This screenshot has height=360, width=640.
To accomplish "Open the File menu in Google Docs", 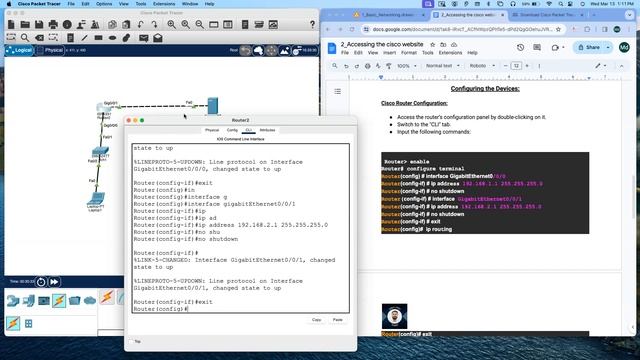I will point(345,53).
